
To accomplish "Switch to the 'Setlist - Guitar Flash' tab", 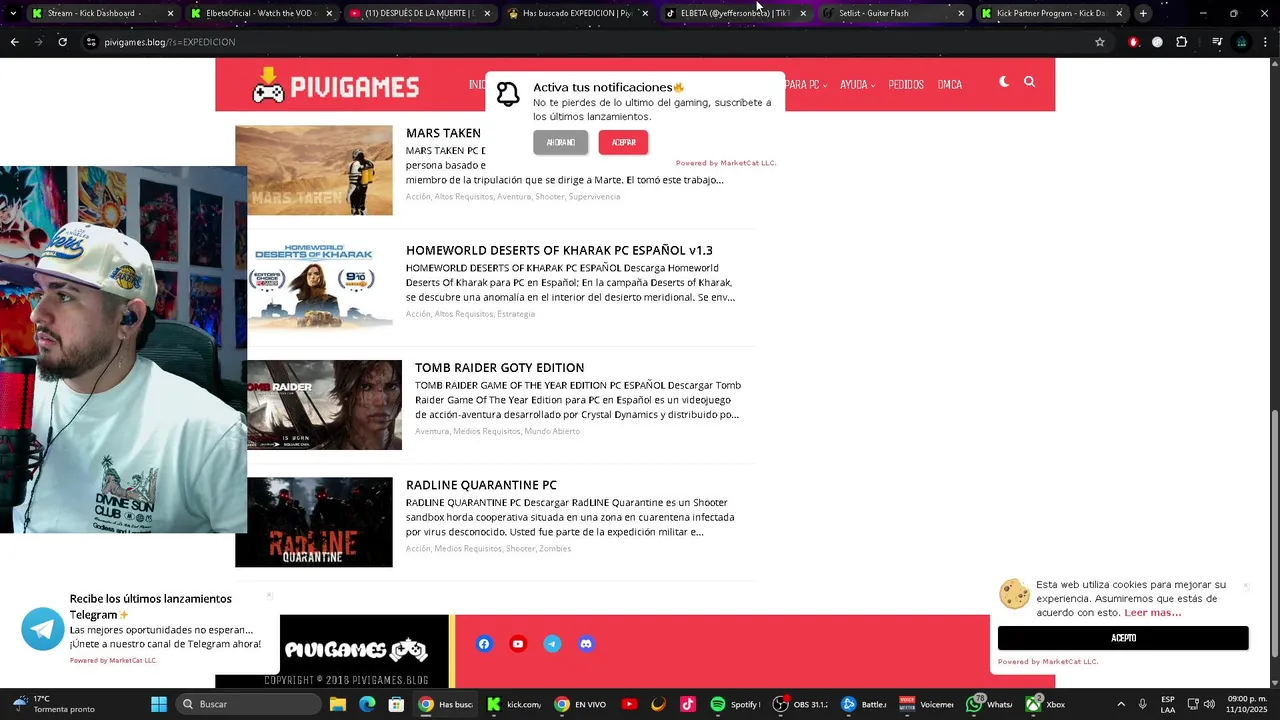I will click(893, 13).
